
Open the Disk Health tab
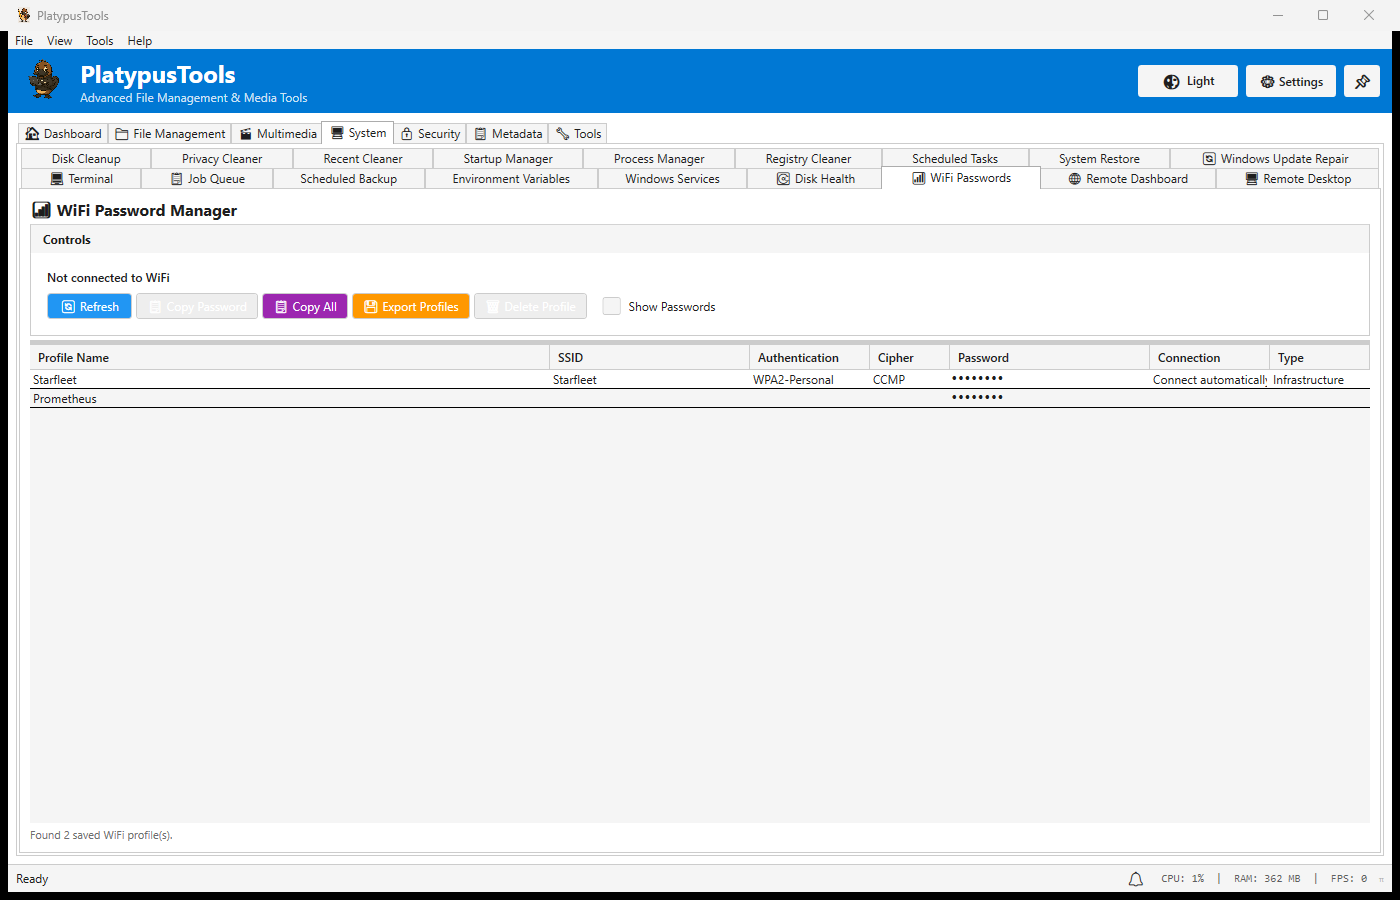tap(815, 179)
